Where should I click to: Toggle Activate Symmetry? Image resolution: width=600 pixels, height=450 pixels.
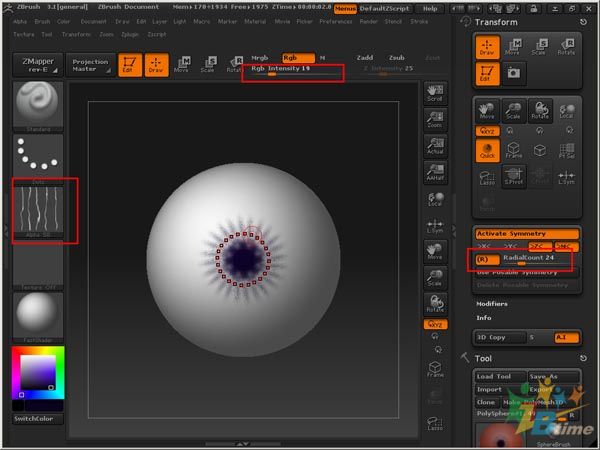(527, 233)
